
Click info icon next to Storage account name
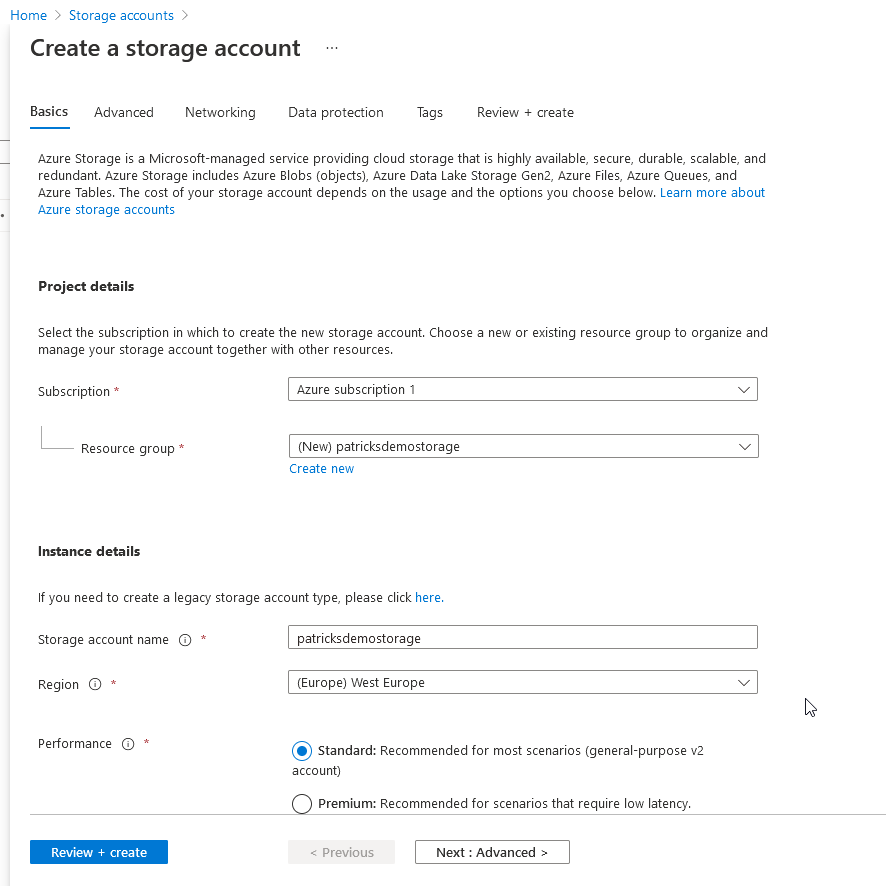point(185,640)
